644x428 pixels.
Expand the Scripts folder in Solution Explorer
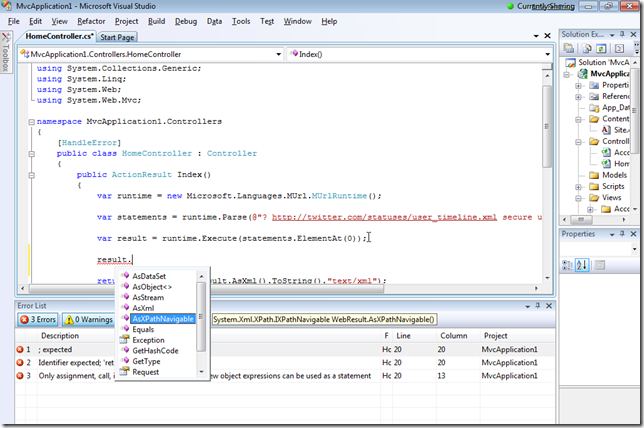[x=578, y=187]
